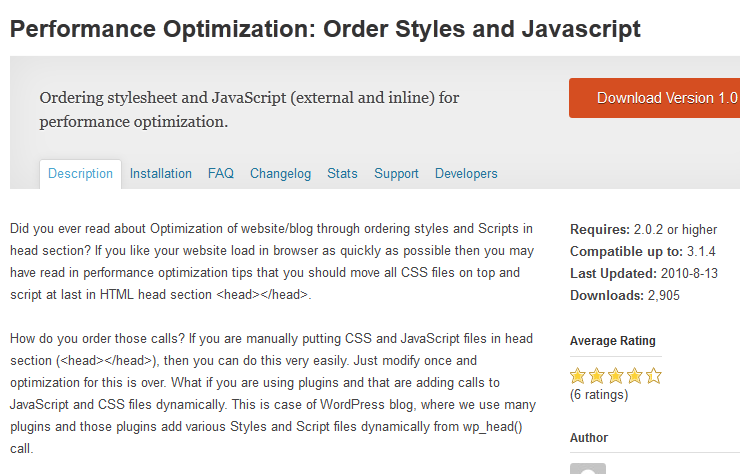Click the fifth empty rating star

pos(654,376)
